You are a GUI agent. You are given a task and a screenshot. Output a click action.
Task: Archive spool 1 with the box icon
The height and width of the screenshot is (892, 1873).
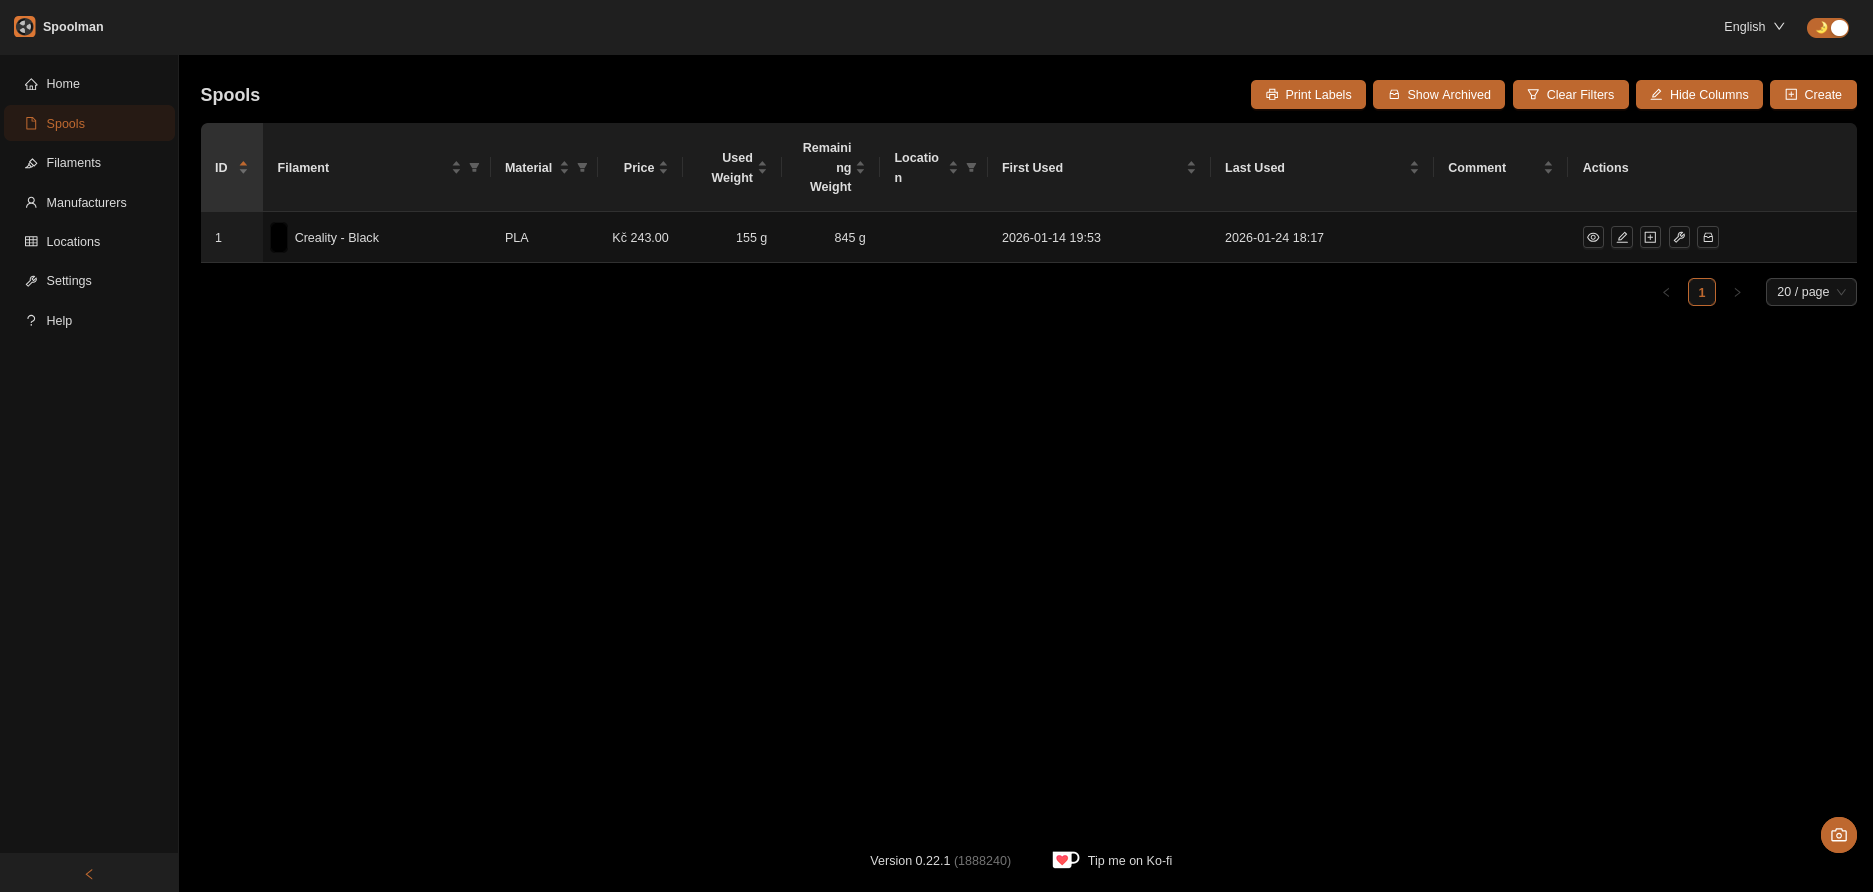1708,237
